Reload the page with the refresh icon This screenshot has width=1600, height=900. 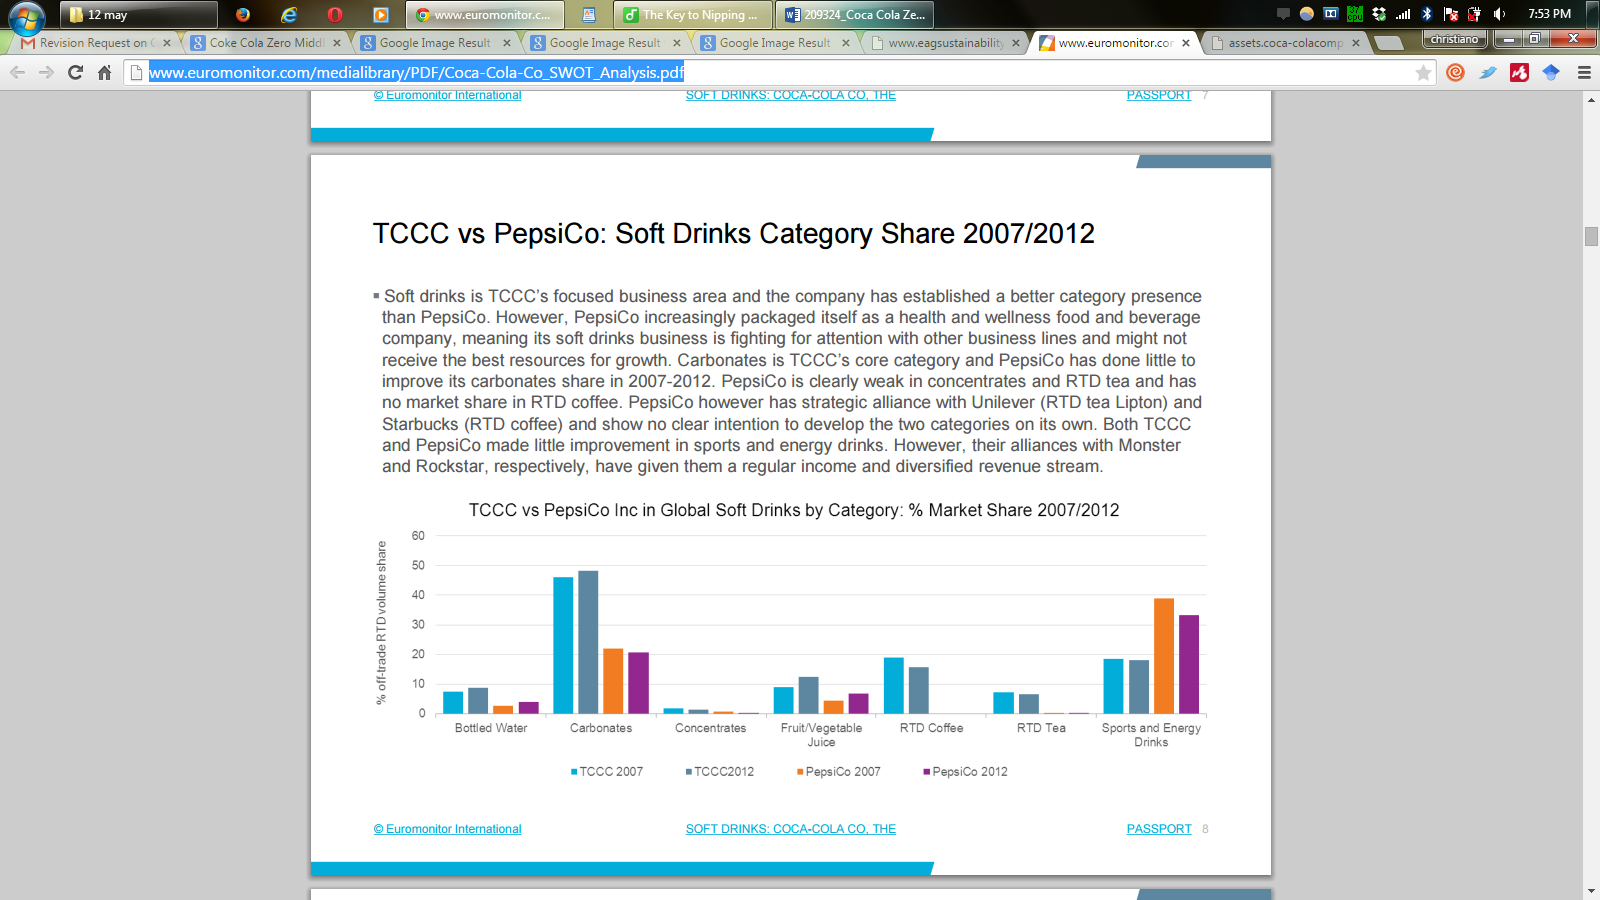pyautogui.click(x=75, y=72)
